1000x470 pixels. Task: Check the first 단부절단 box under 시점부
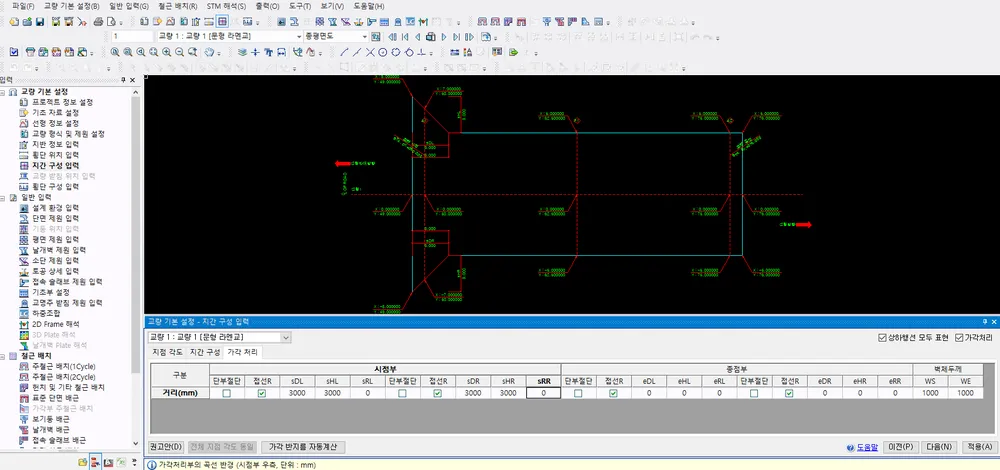pos(226,393)
